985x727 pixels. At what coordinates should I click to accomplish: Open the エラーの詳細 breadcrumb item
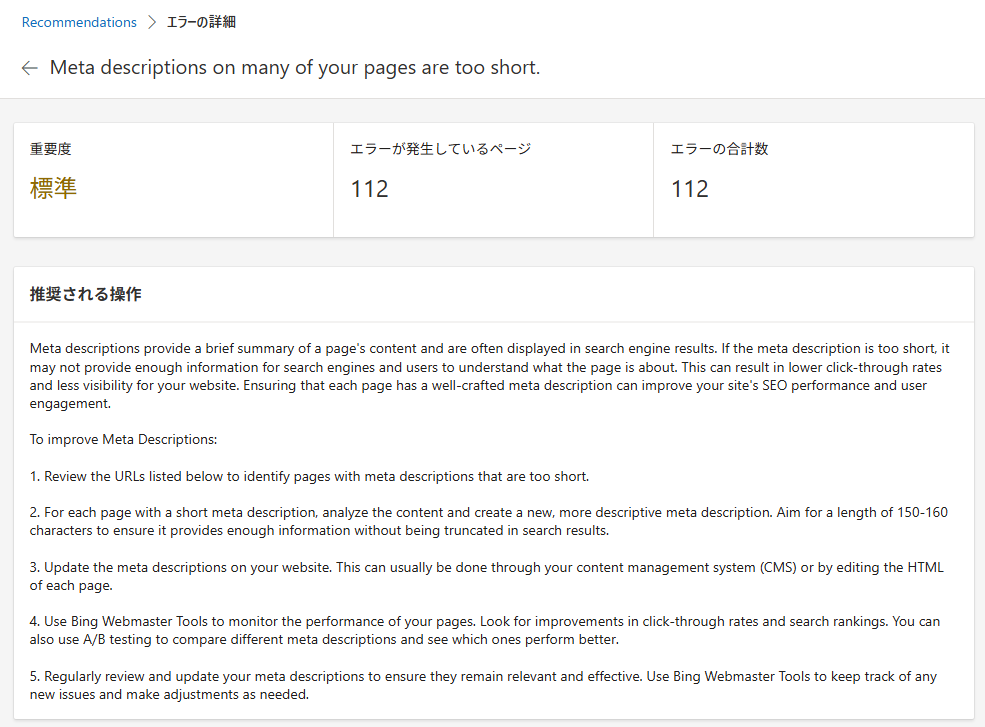[203, 21]
